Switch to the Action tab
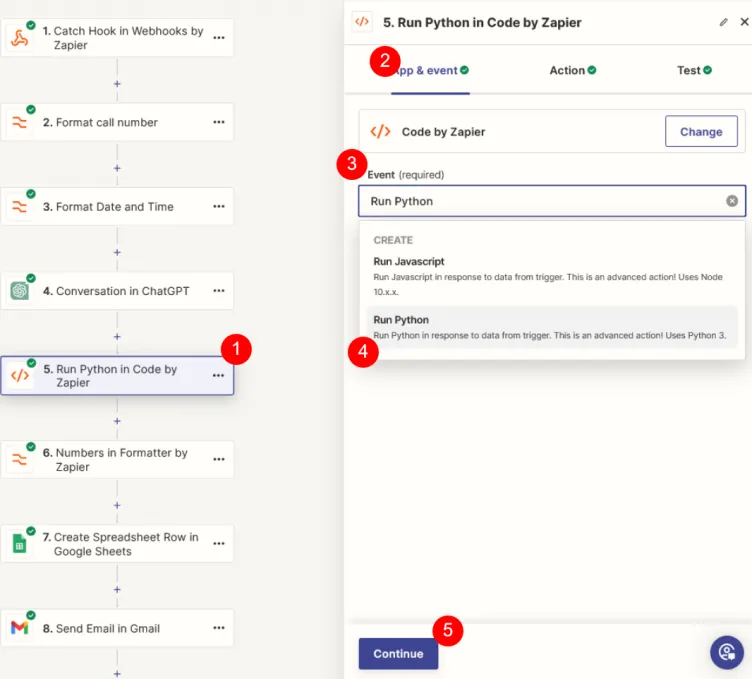752x679 pixels. 573,70
